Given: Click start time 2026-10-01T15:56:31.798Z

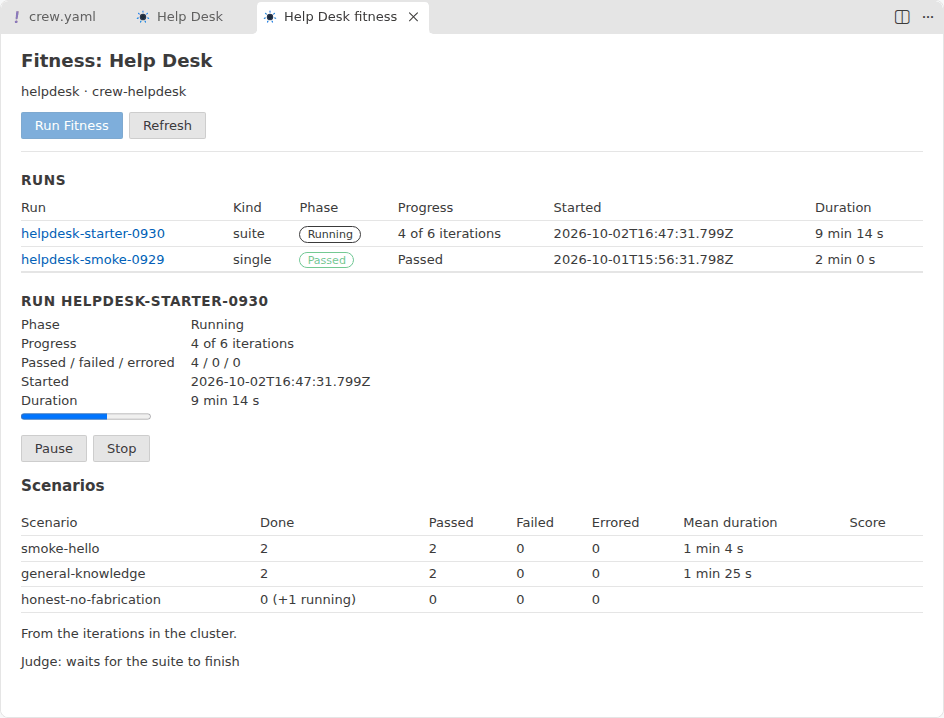Looking at the screenshot, I should pyautogui.click(x=643, y=259).
